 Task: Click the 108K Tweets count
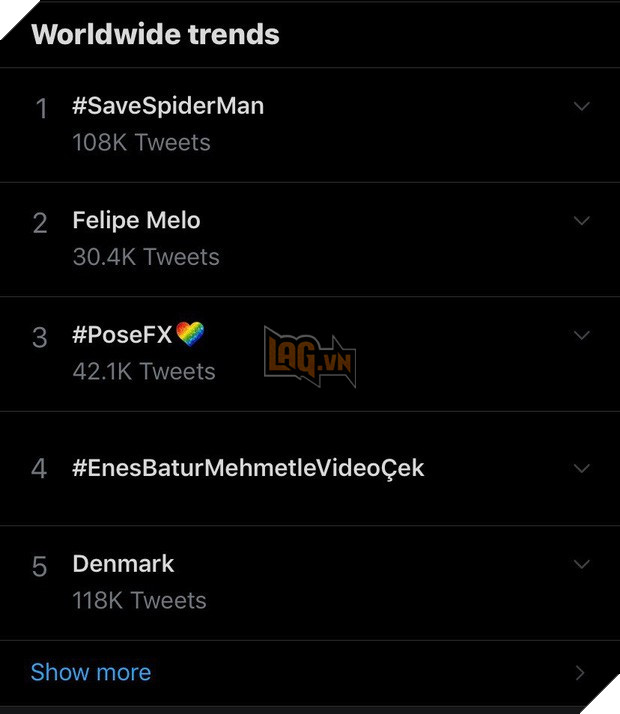(x=141, y=143)
